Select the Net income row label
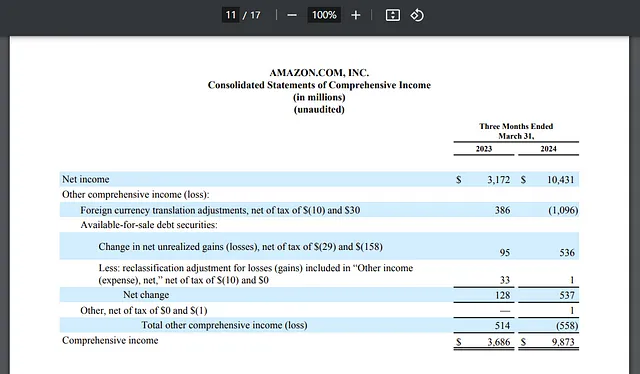Screen dimensions: 640x374 point(86,179)
